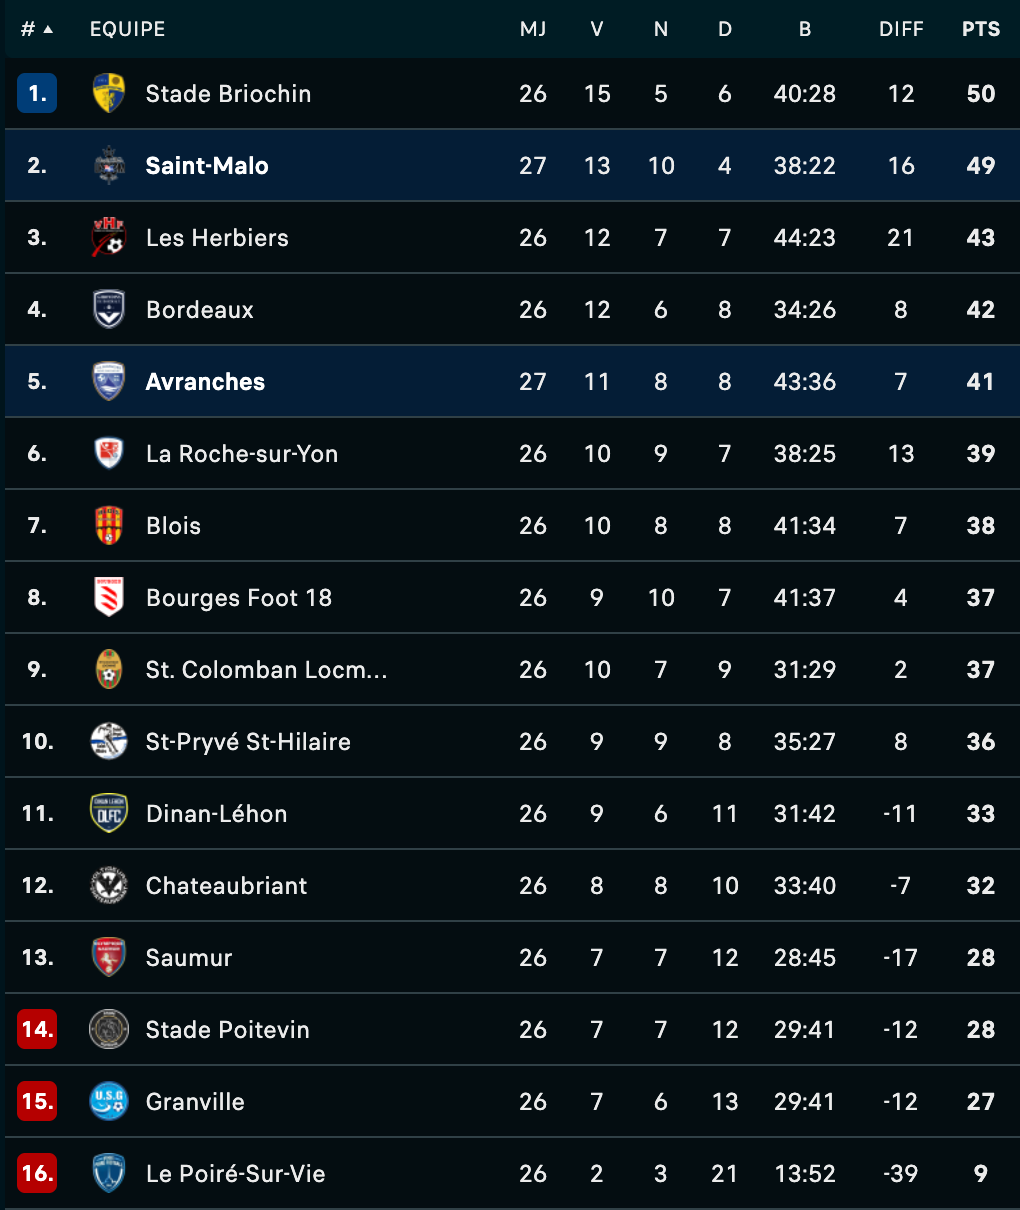Click the Avranches shield logo
The image size is (1020, 1210).
[x=108, y=381]
